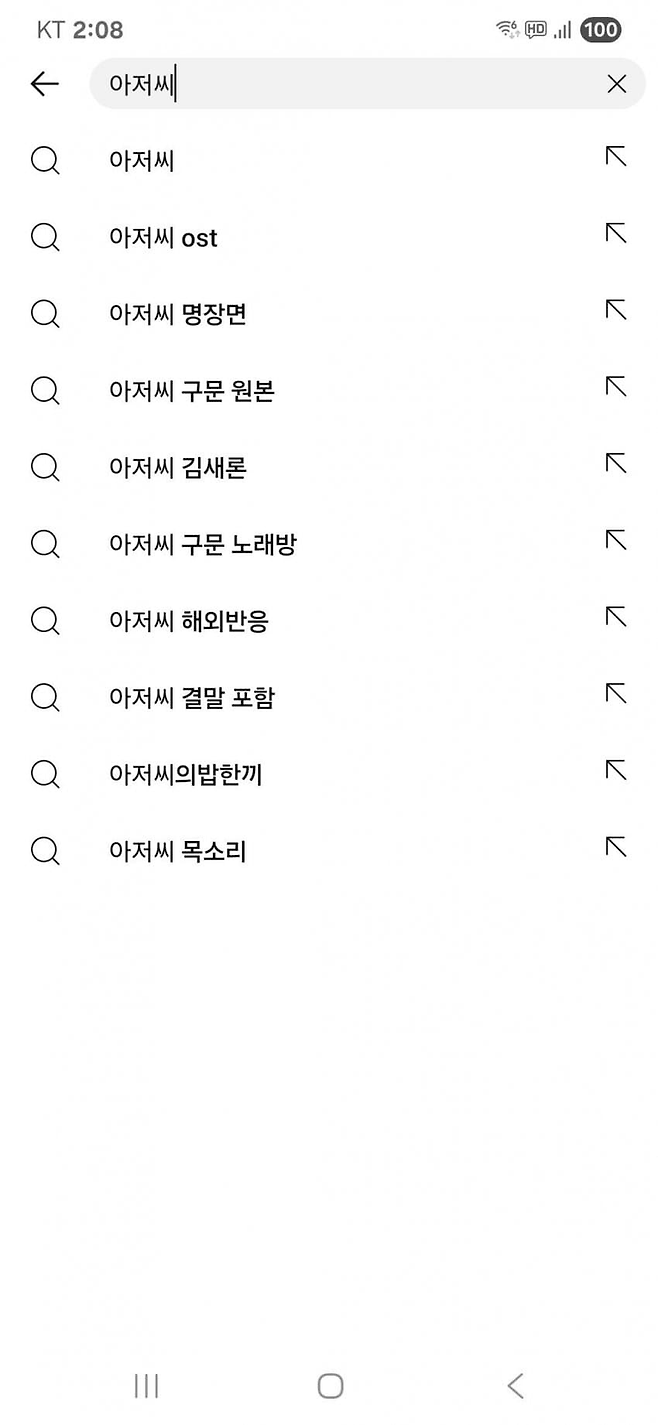Tap the magnifier icon next to 아저씨 명장면

click(x=45, y=314)
